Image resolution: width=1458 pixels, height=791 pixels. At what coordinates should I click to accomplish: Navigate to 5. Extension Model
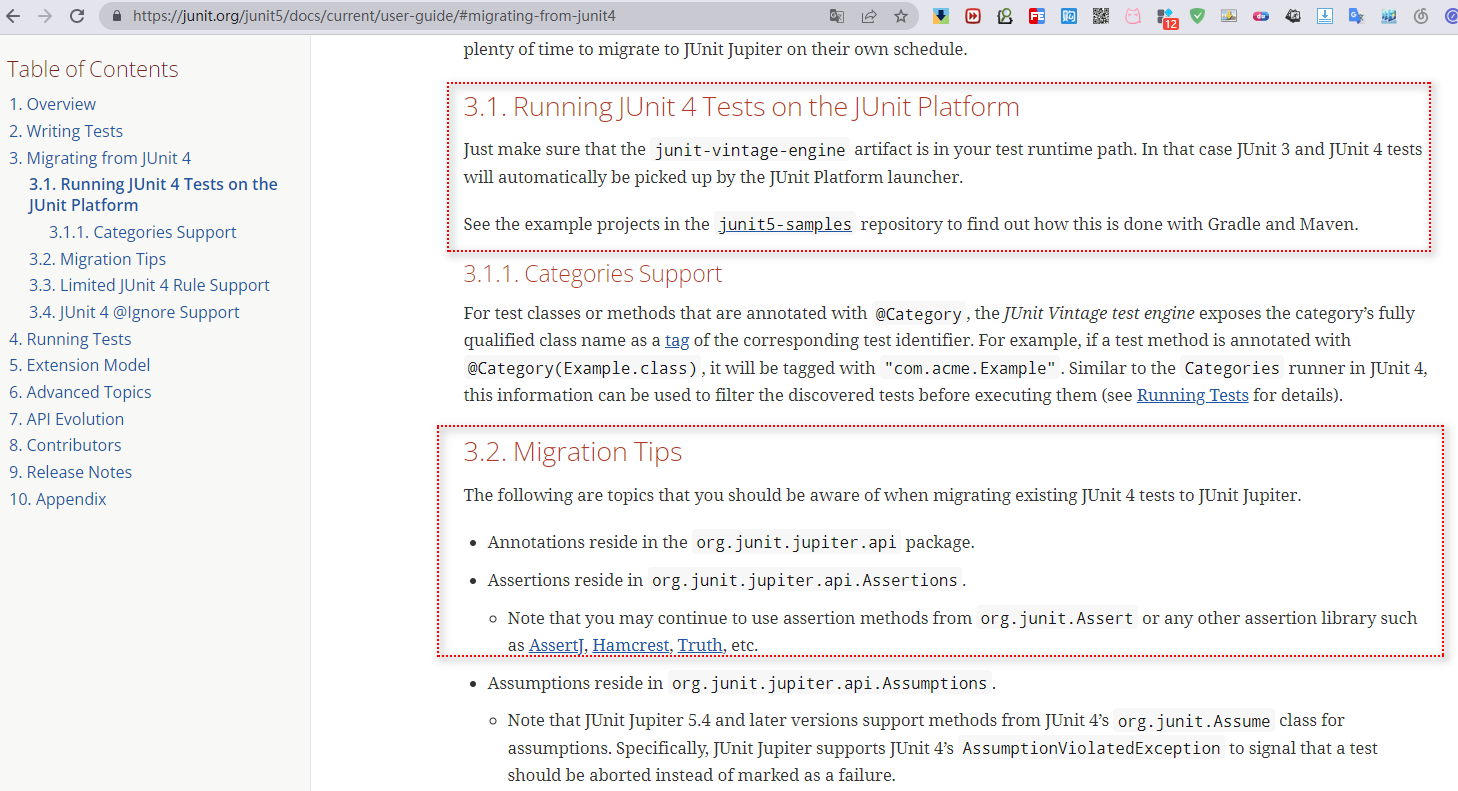tap(80, 365)
